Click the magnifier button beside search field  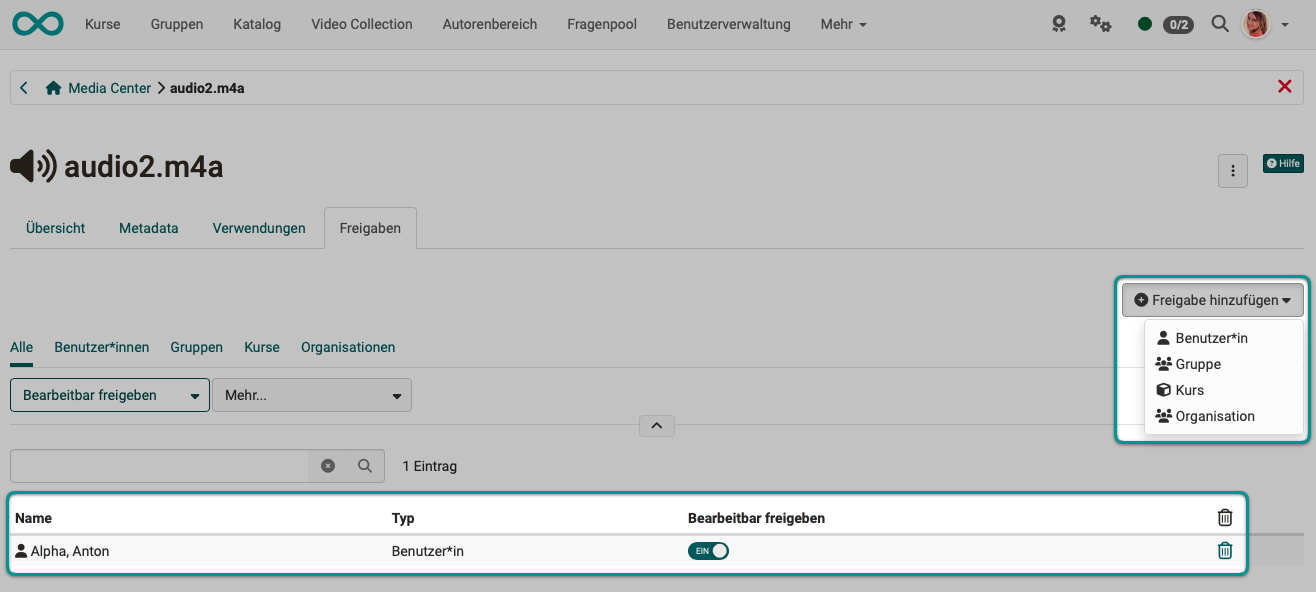[365, 466]
